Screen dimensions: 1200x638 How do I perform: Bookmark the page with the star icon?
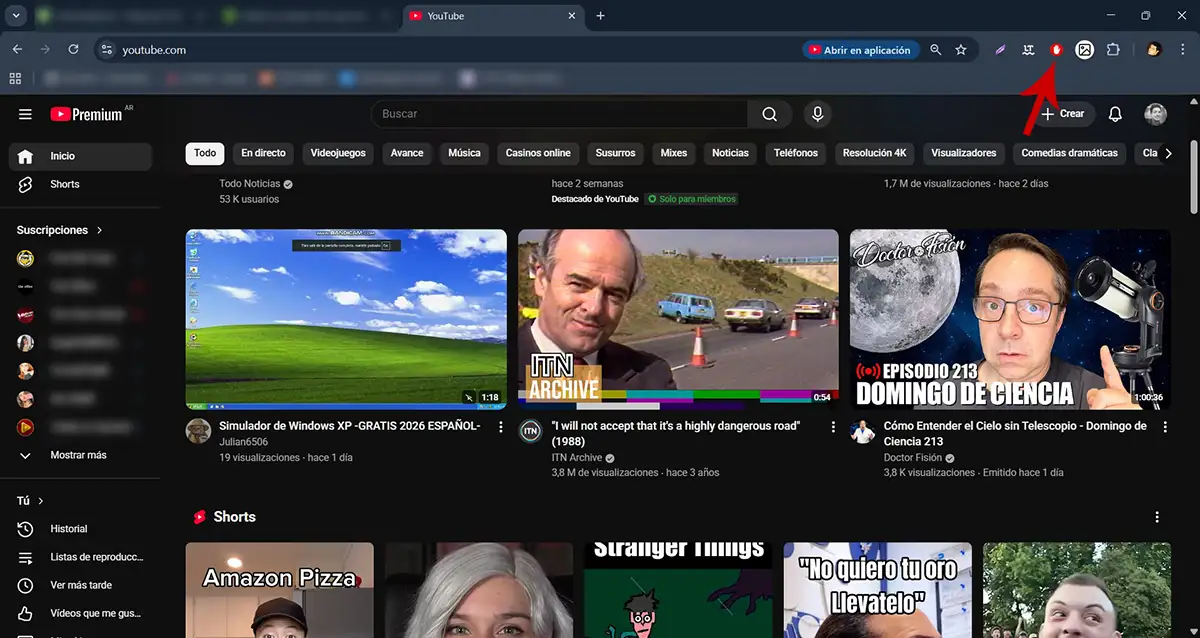coord(960,49)
